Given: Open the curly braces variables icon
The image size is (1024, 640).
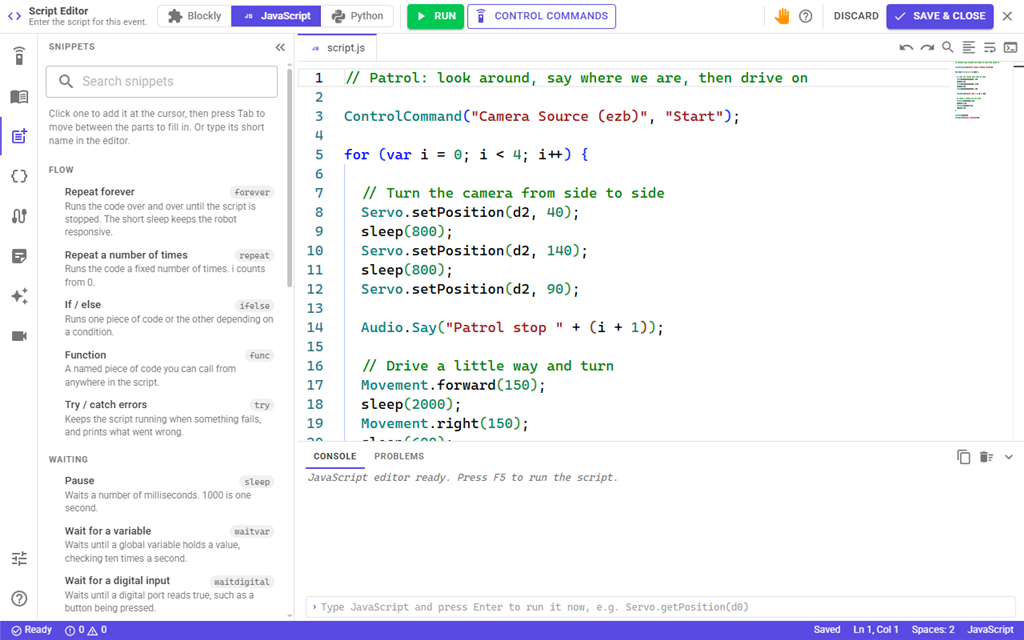Looking at the screenshot, I should [19, 176].
